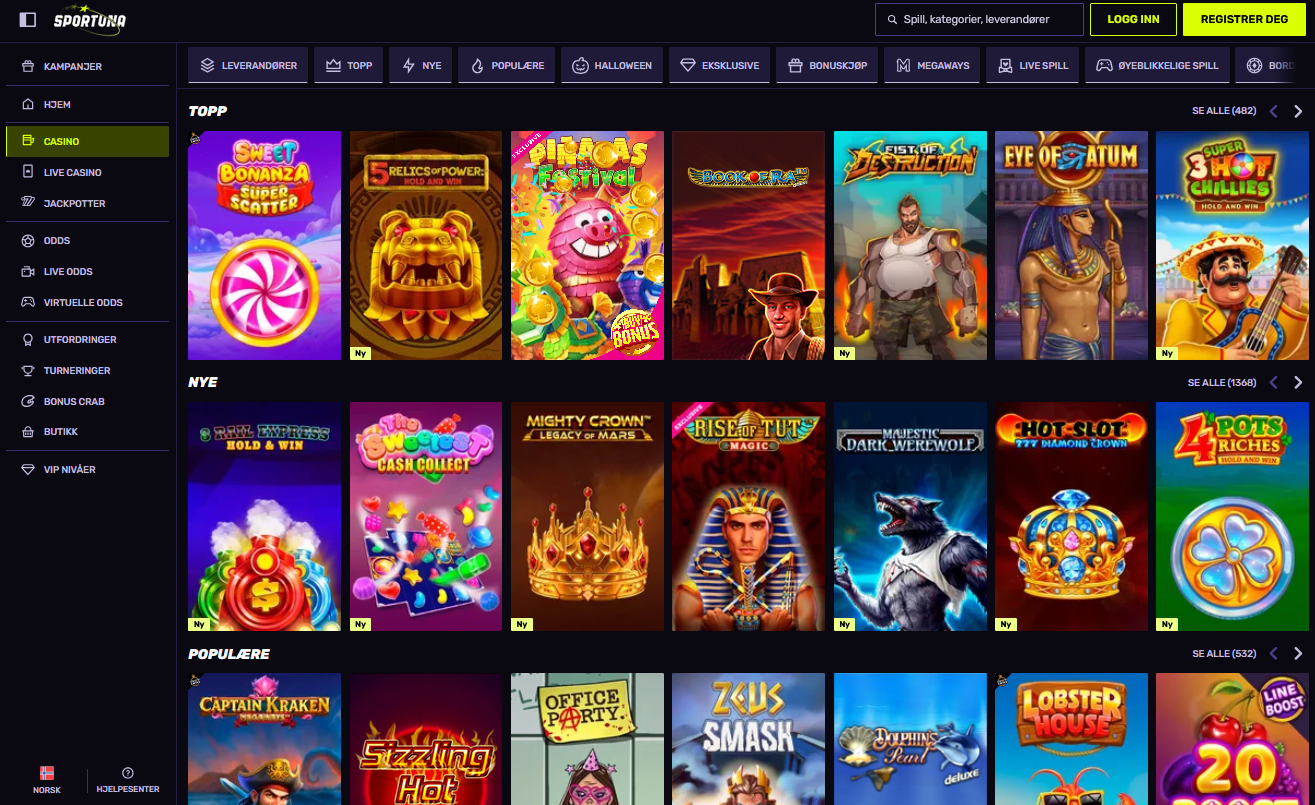The height and width of the screenshot is (805, 1315).
Task: Change language via Norsk flag
Action: (47, 773)
